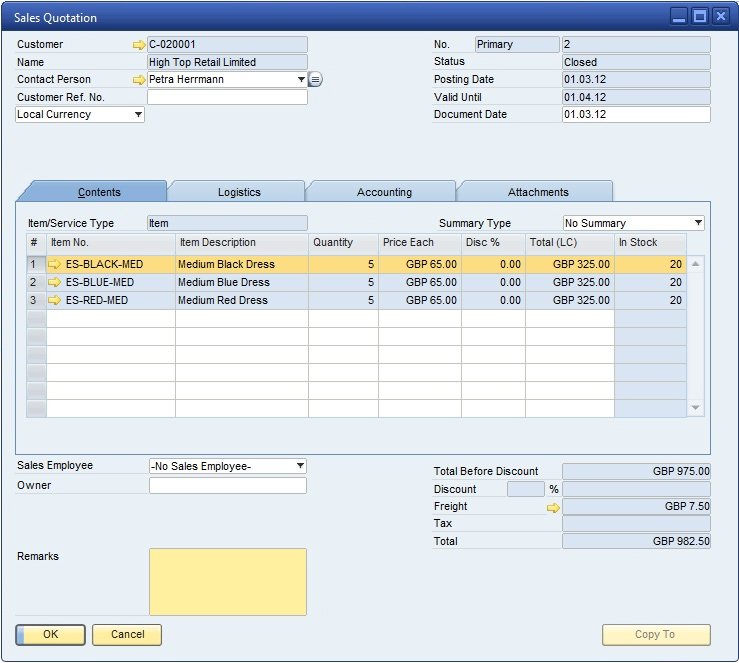Click the link arrow for ES-RED-MED item
This screenshot has width=739, height=663.
pos(55,301)
